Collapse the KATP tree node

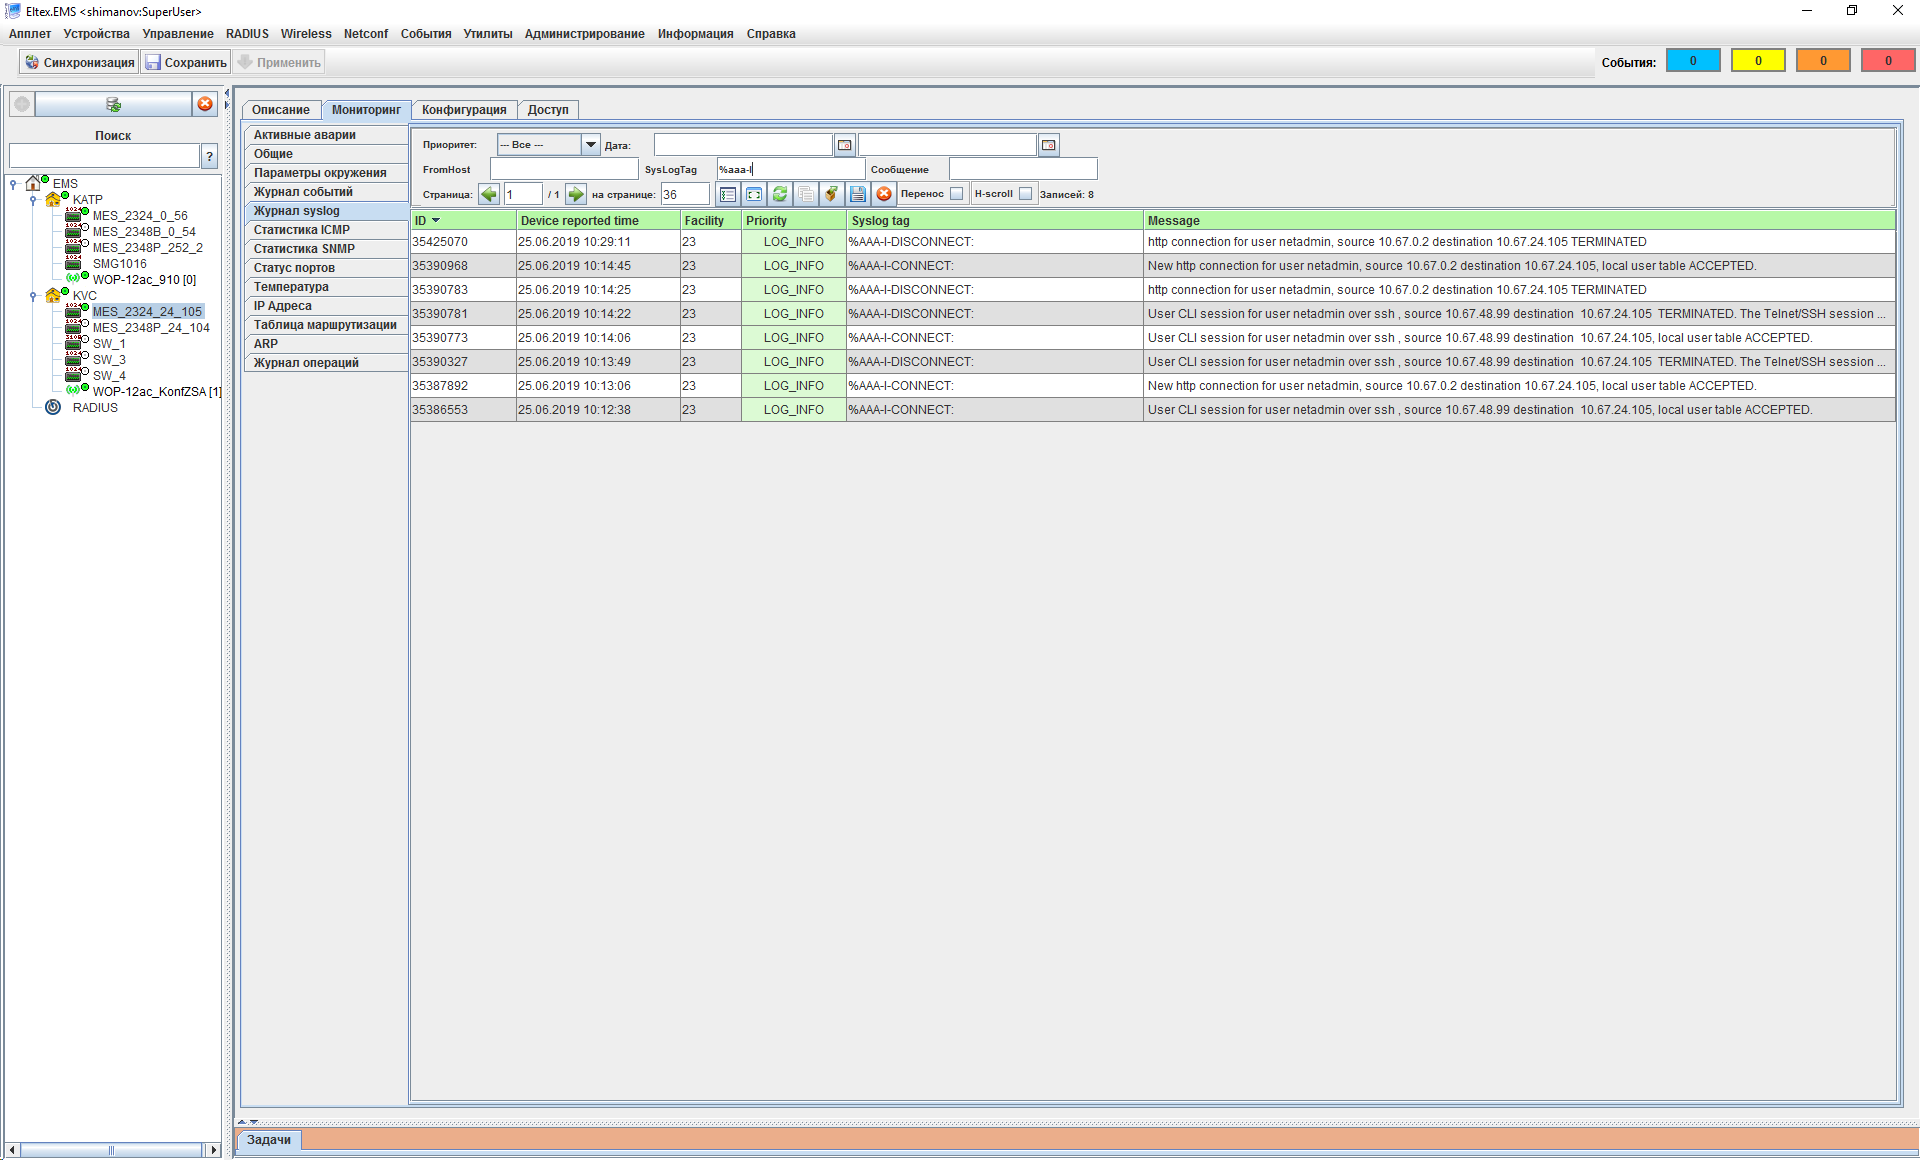pyautogui.click(x=33, y=199)
